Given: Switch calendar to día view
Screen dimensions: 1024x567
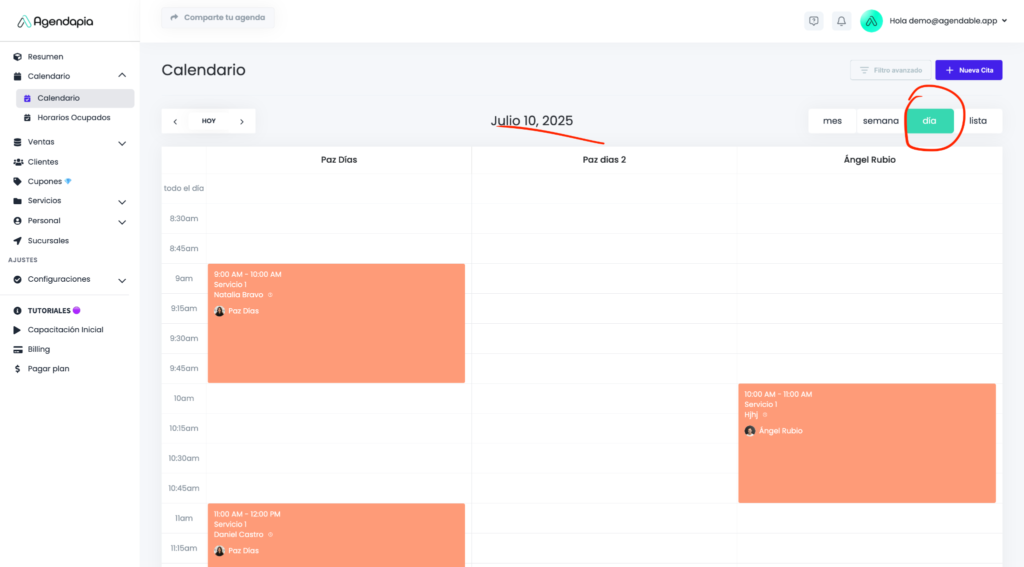Looking at the screenshot, I should (x=930, y=121).
